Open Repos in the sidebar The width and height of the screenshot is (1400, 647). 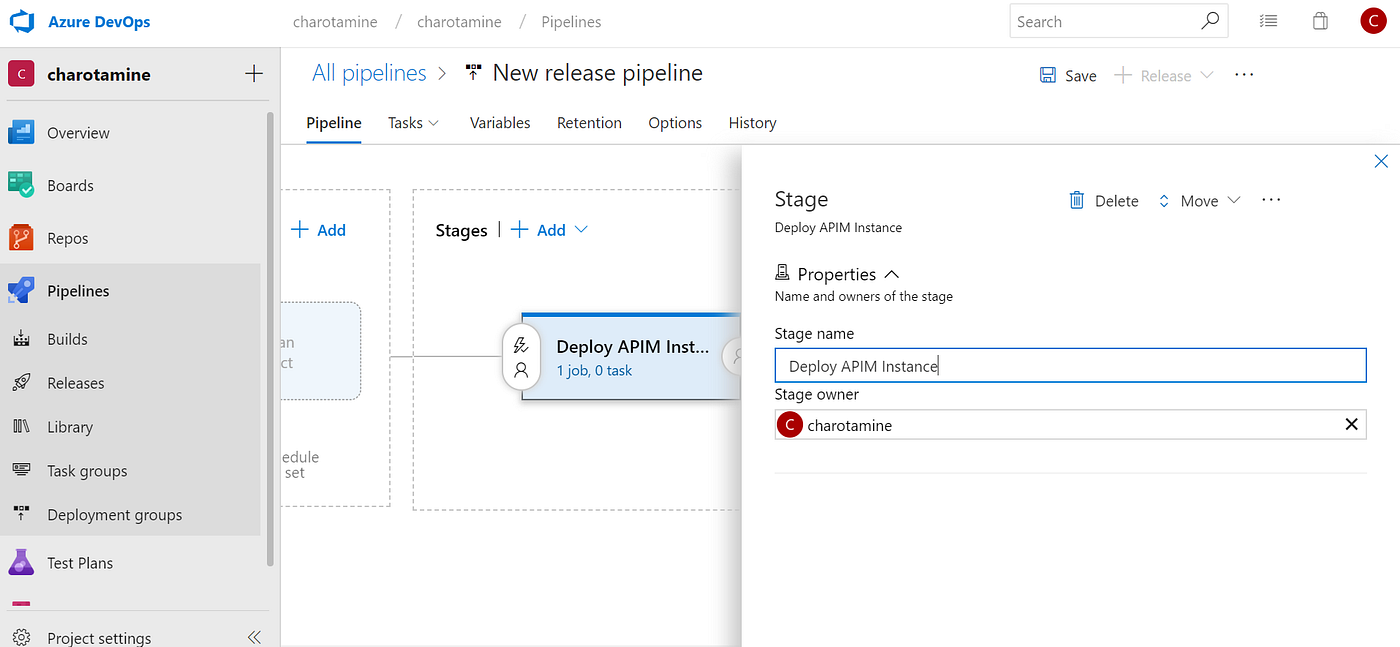tap(70, 237)
